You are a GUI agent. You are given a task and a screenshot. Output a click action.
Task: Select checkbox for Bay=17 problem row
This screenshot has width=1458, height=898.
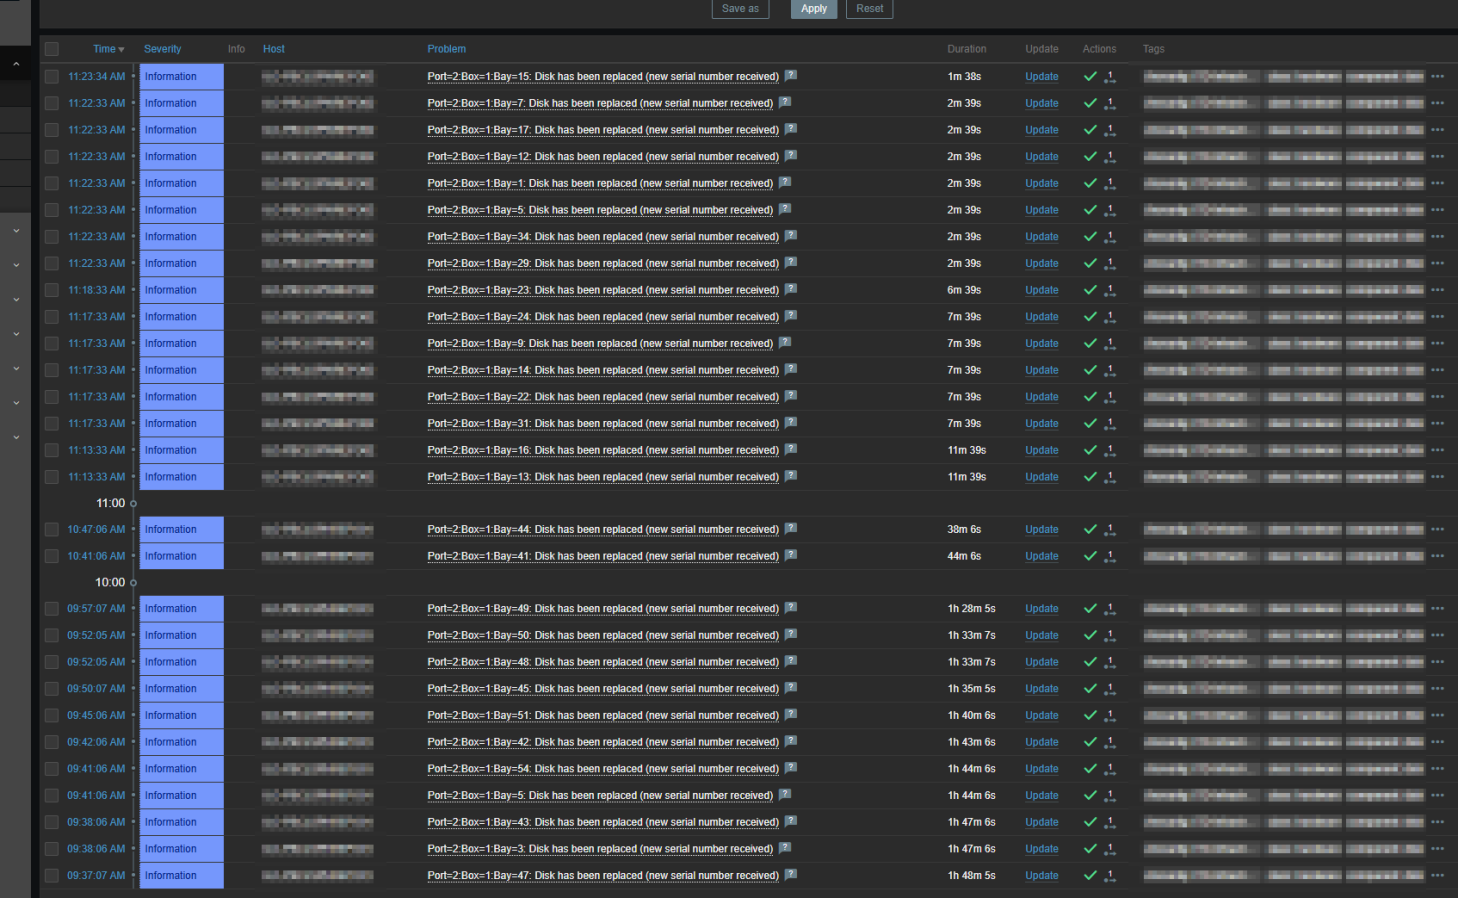tap(52, 130)
